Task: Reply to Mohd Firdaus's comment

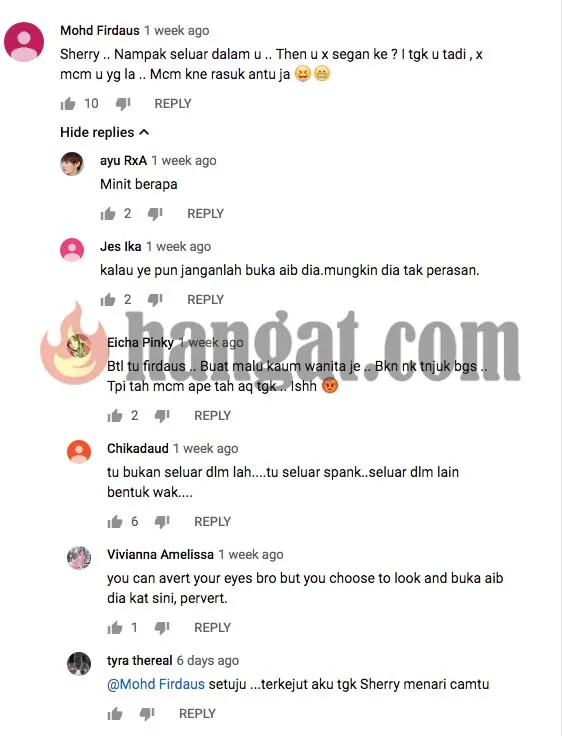Action: [173, 104]
